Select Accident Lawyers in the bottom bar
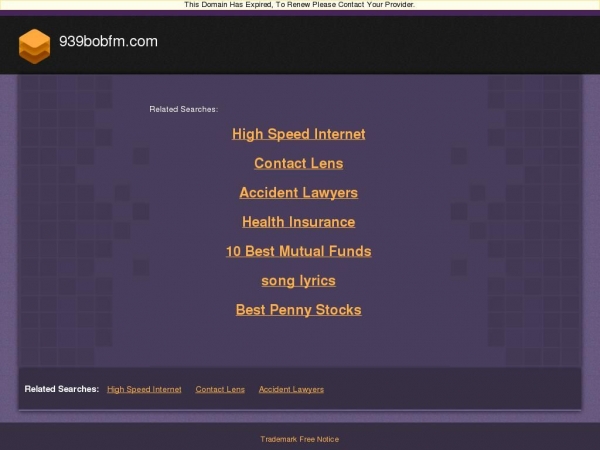This screenshot has height=450, width=600. [x=291, y=390]
